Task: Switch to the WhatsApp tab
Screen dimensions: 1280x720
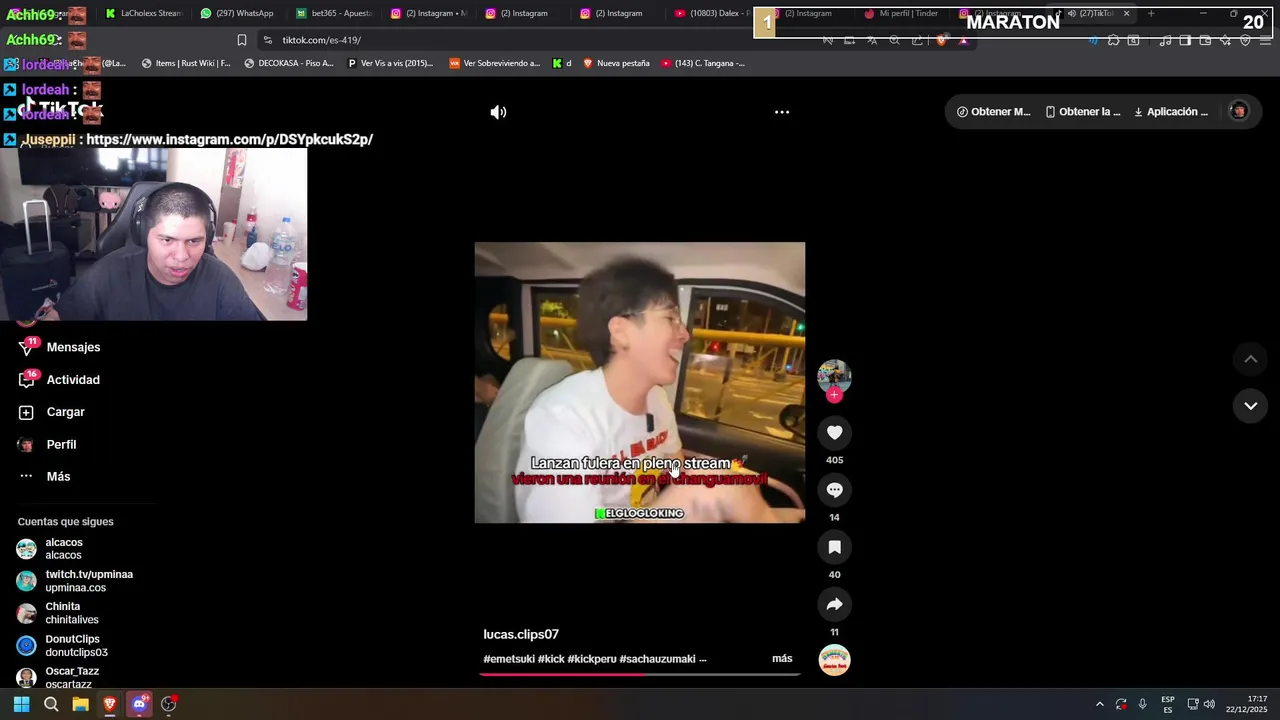Action: point(238,14)
